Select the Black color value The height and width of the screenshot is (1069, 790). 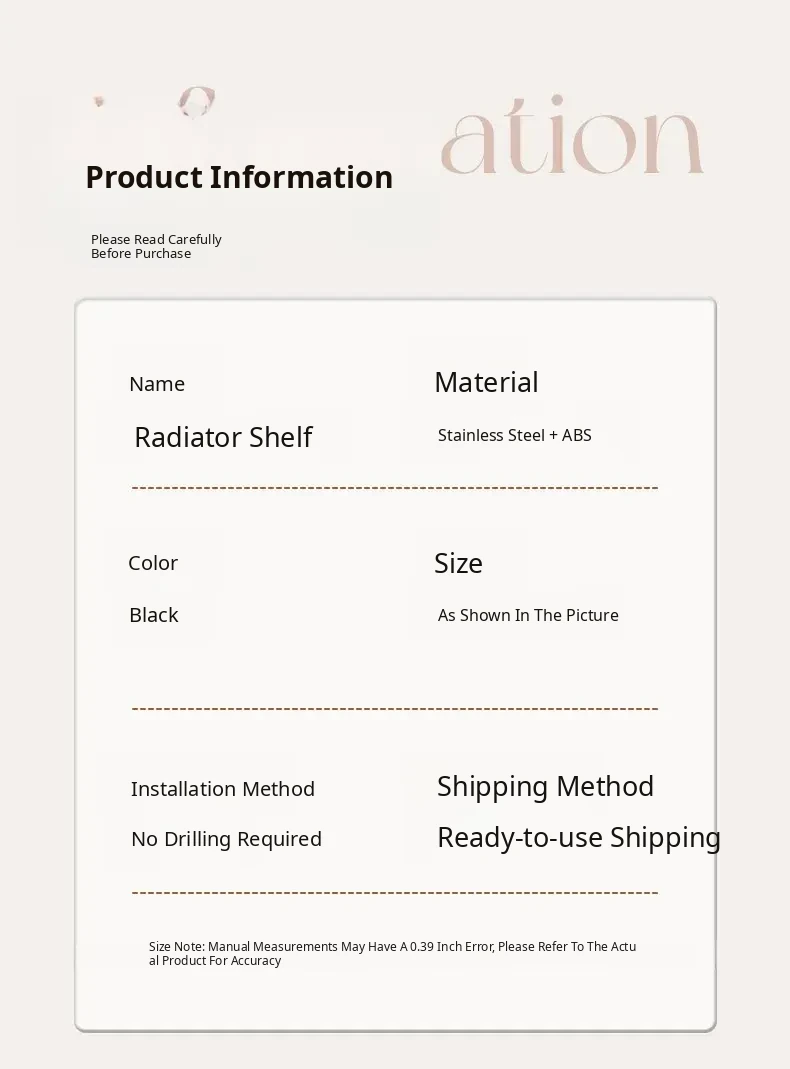[154, 615]
